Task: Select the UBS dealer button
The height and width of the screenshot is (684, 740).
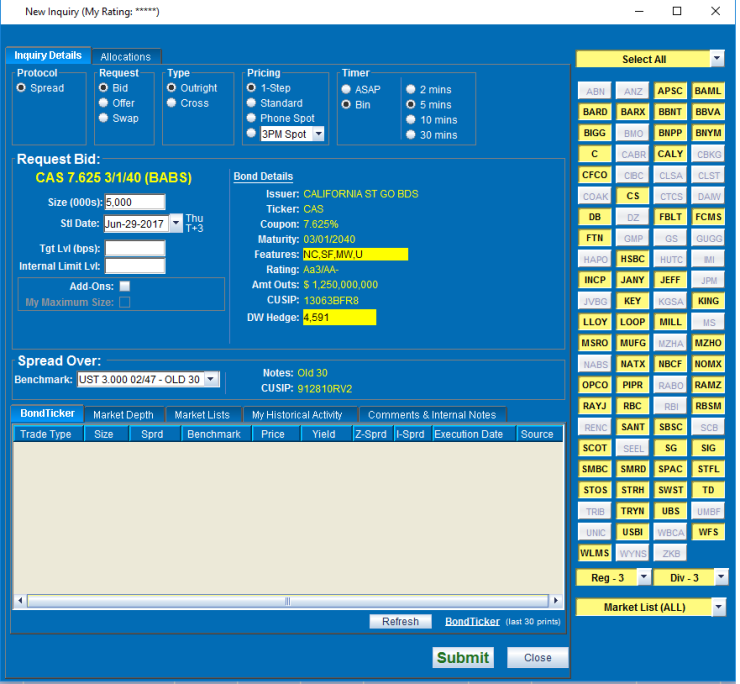Action: [x=670, y=511]
